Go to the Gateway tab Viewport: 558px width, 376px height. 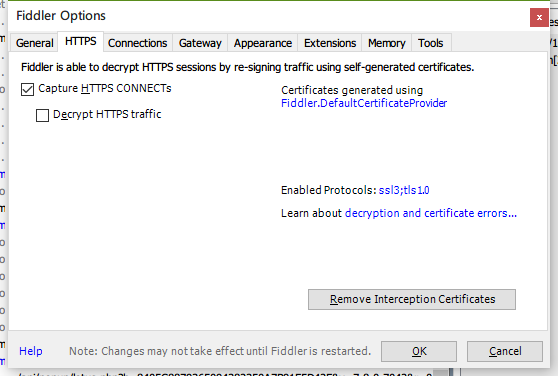tap(200, 43)
